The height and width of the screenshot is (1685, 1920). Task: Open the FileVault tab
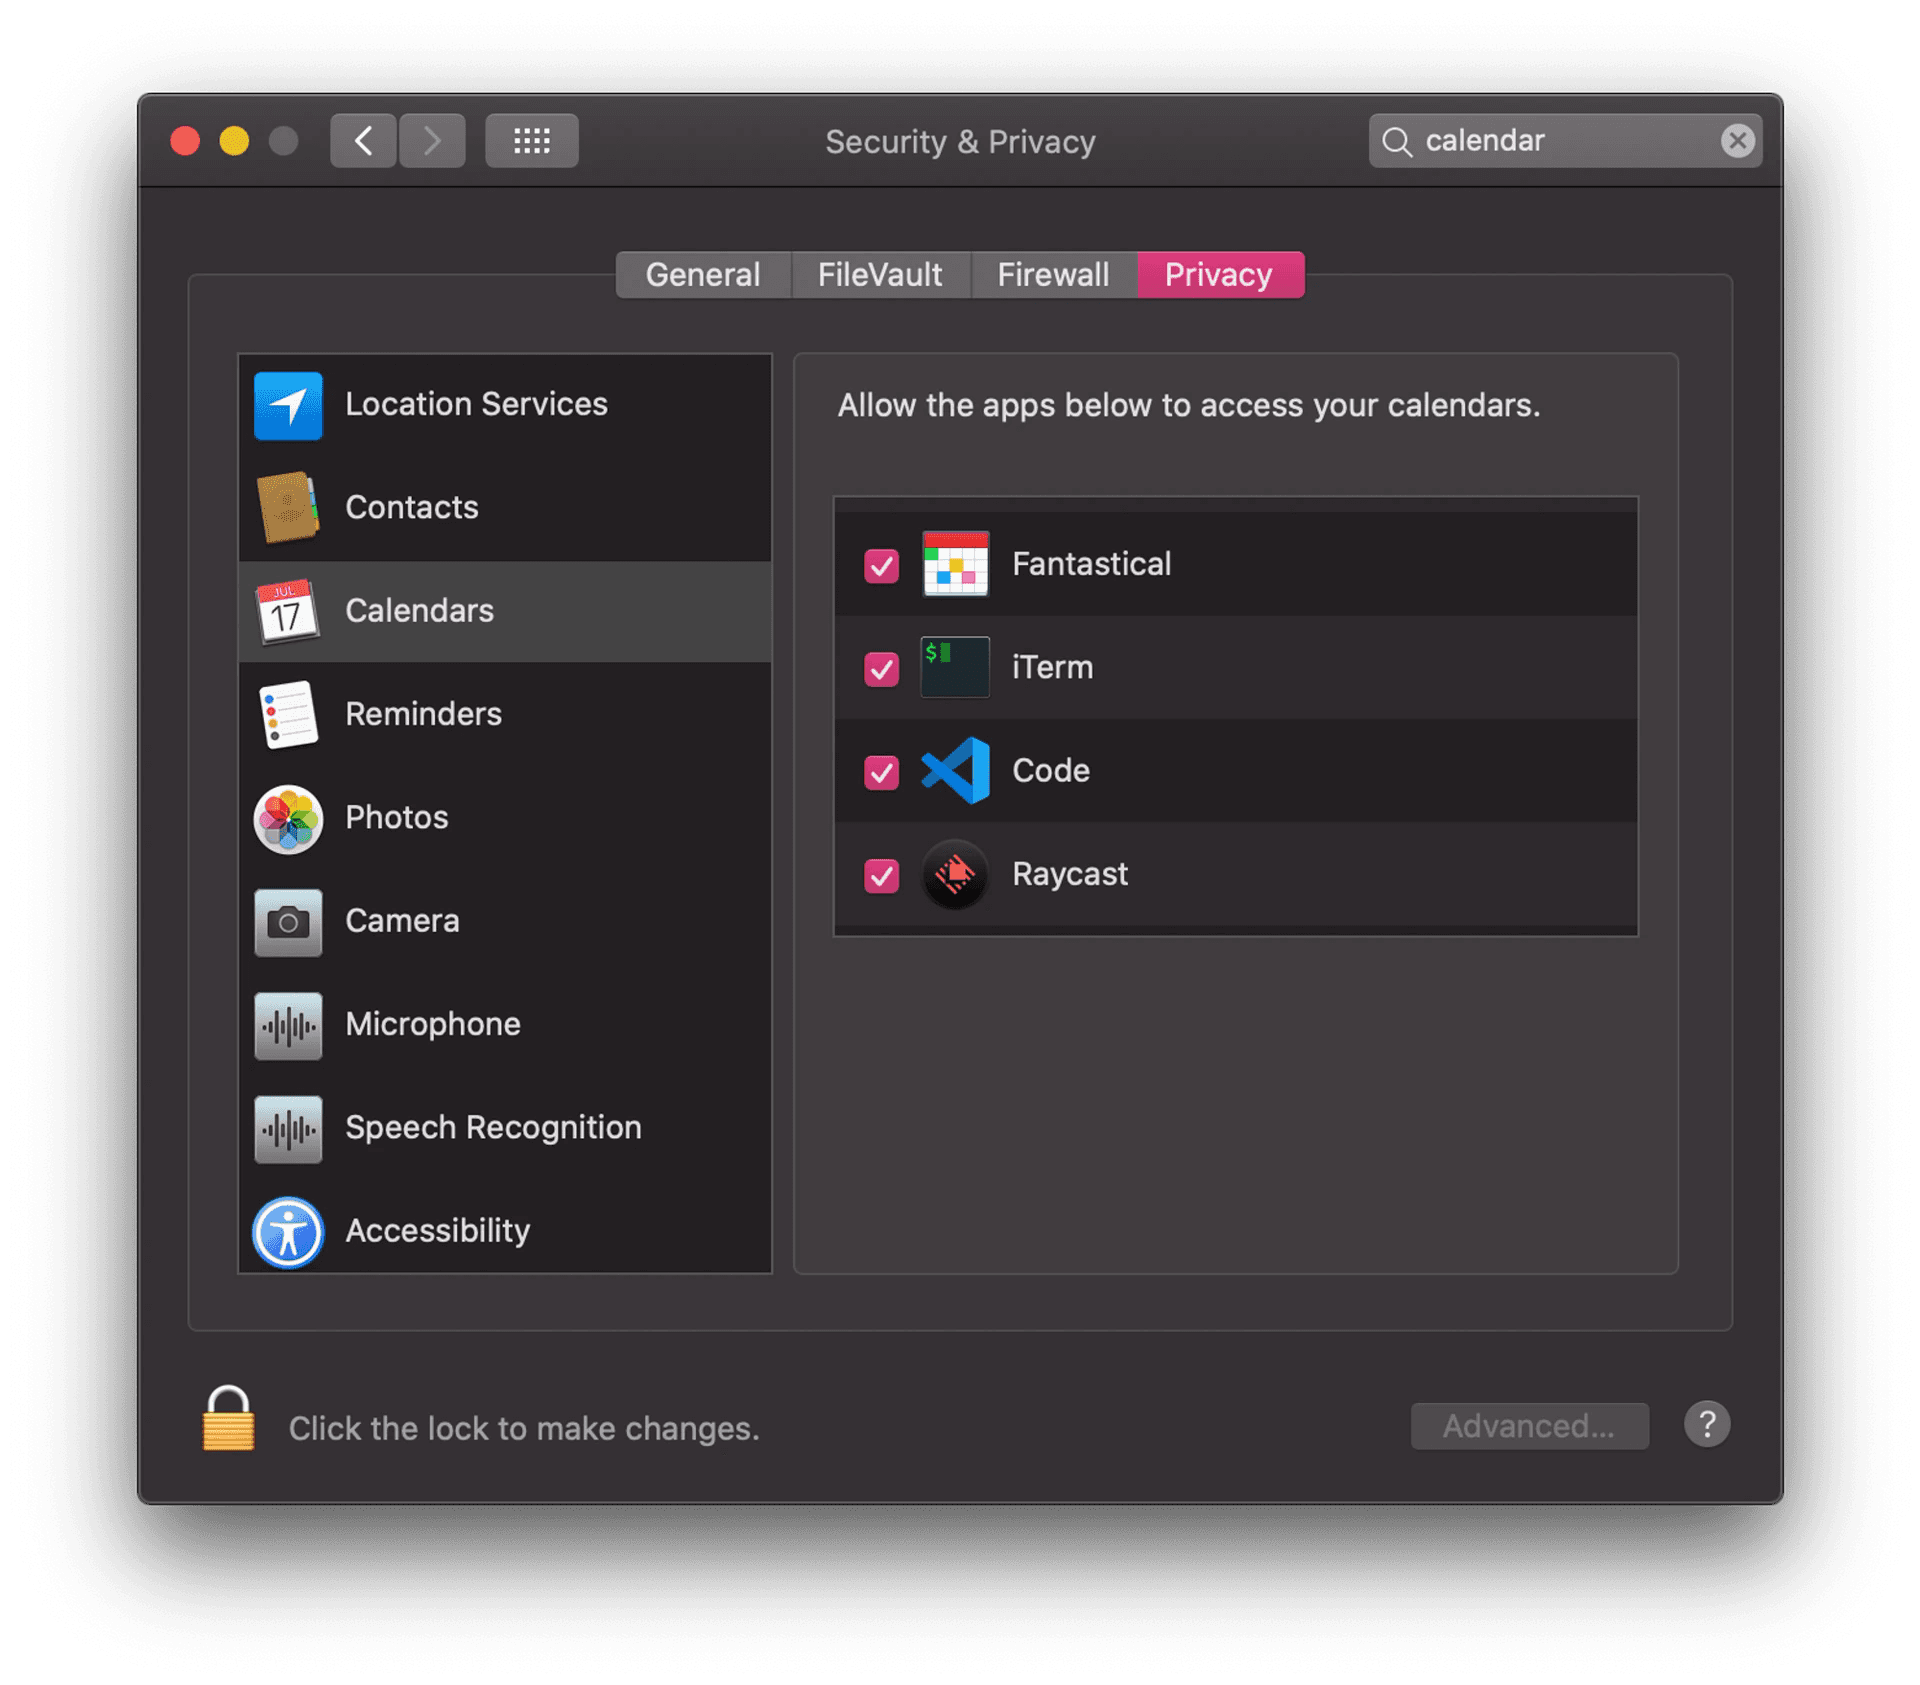tap(880, 274)
